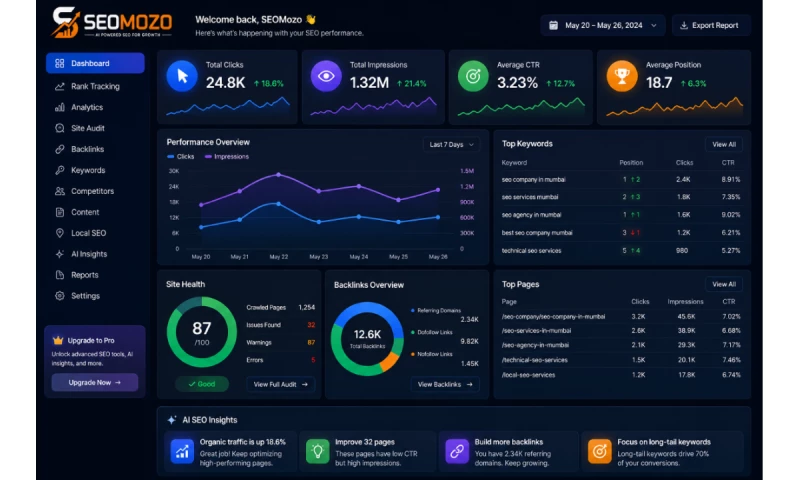Open the Keywords sidebar item
The image size is (800, 480).
click(x=88, y=170)
